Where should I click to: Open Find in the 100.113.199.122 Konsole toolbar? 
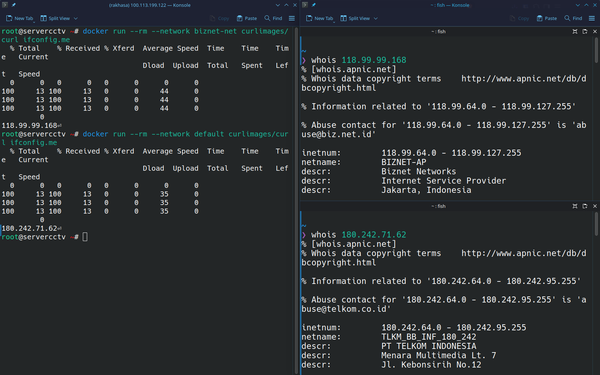pos(273,18)
